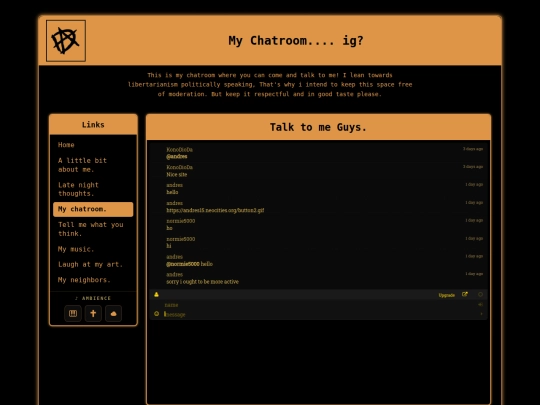The height and width of the screenshot is (405, 540).
Task: Click normie5000's 'hi' message
Action: click(x=169, y=246)
